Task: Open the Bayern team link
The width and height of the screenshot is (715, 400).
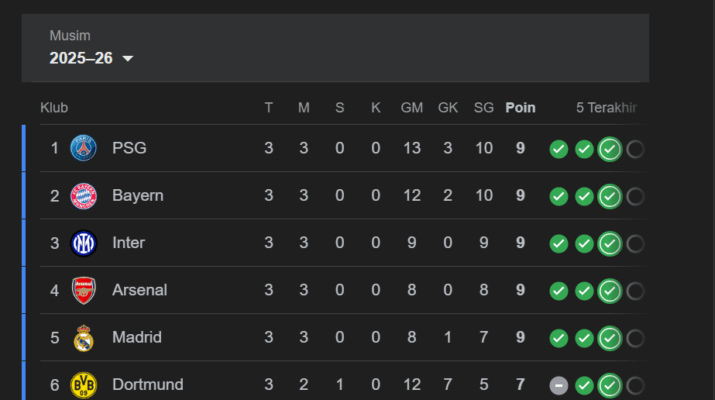Action: coord(137,196)
